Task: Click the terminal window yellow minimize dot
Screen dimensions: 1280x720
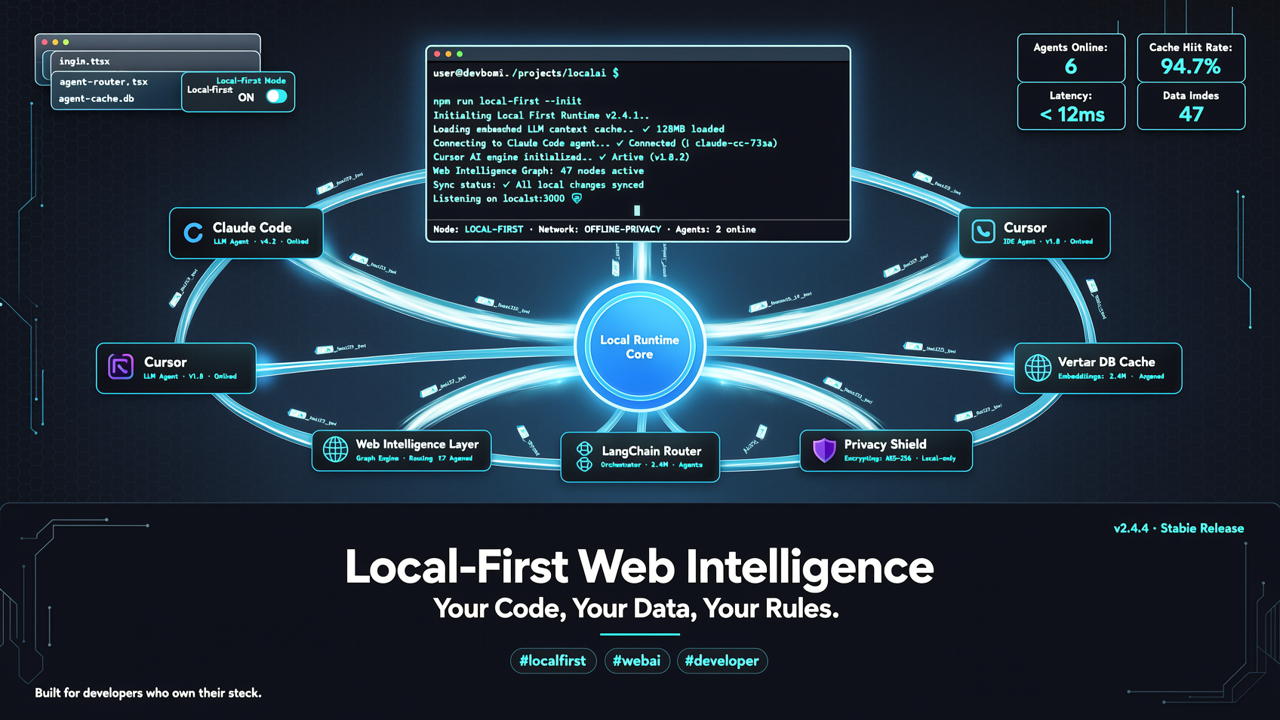Action: (448, 53)
